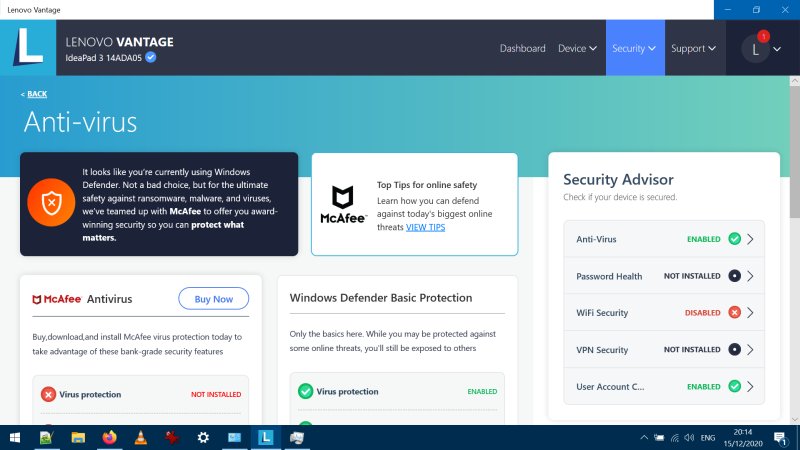
Task: Click the ENABLED status under Windows Defender
Action: (482, 391)
